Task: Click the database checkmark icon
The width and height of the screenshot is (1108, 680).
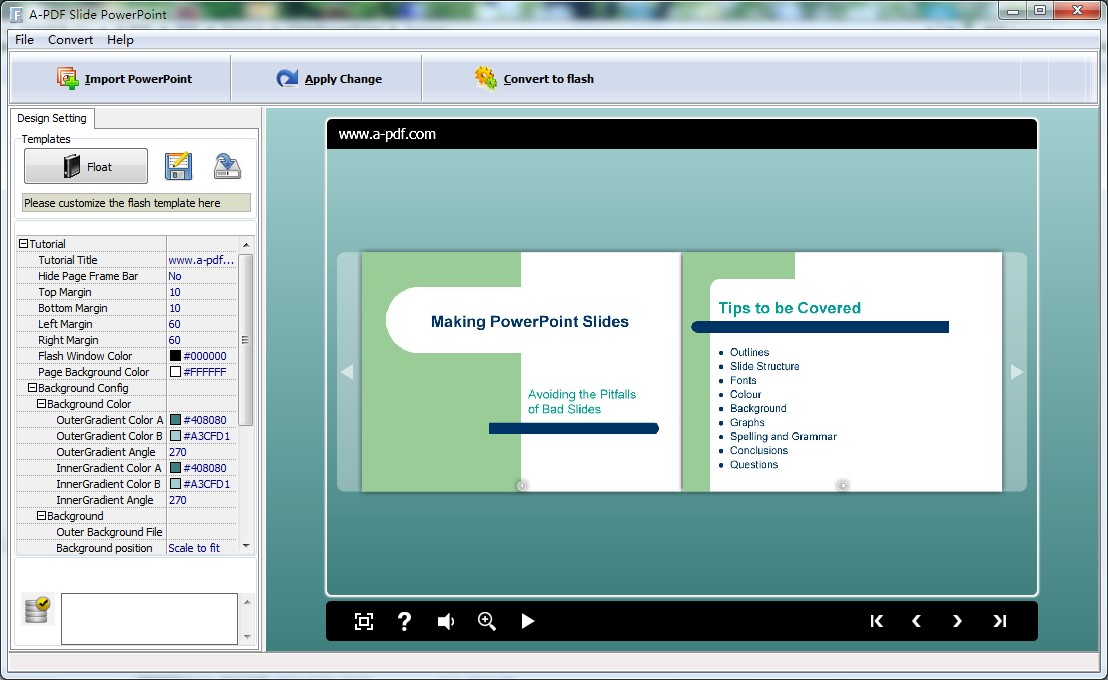Action: 36,609
